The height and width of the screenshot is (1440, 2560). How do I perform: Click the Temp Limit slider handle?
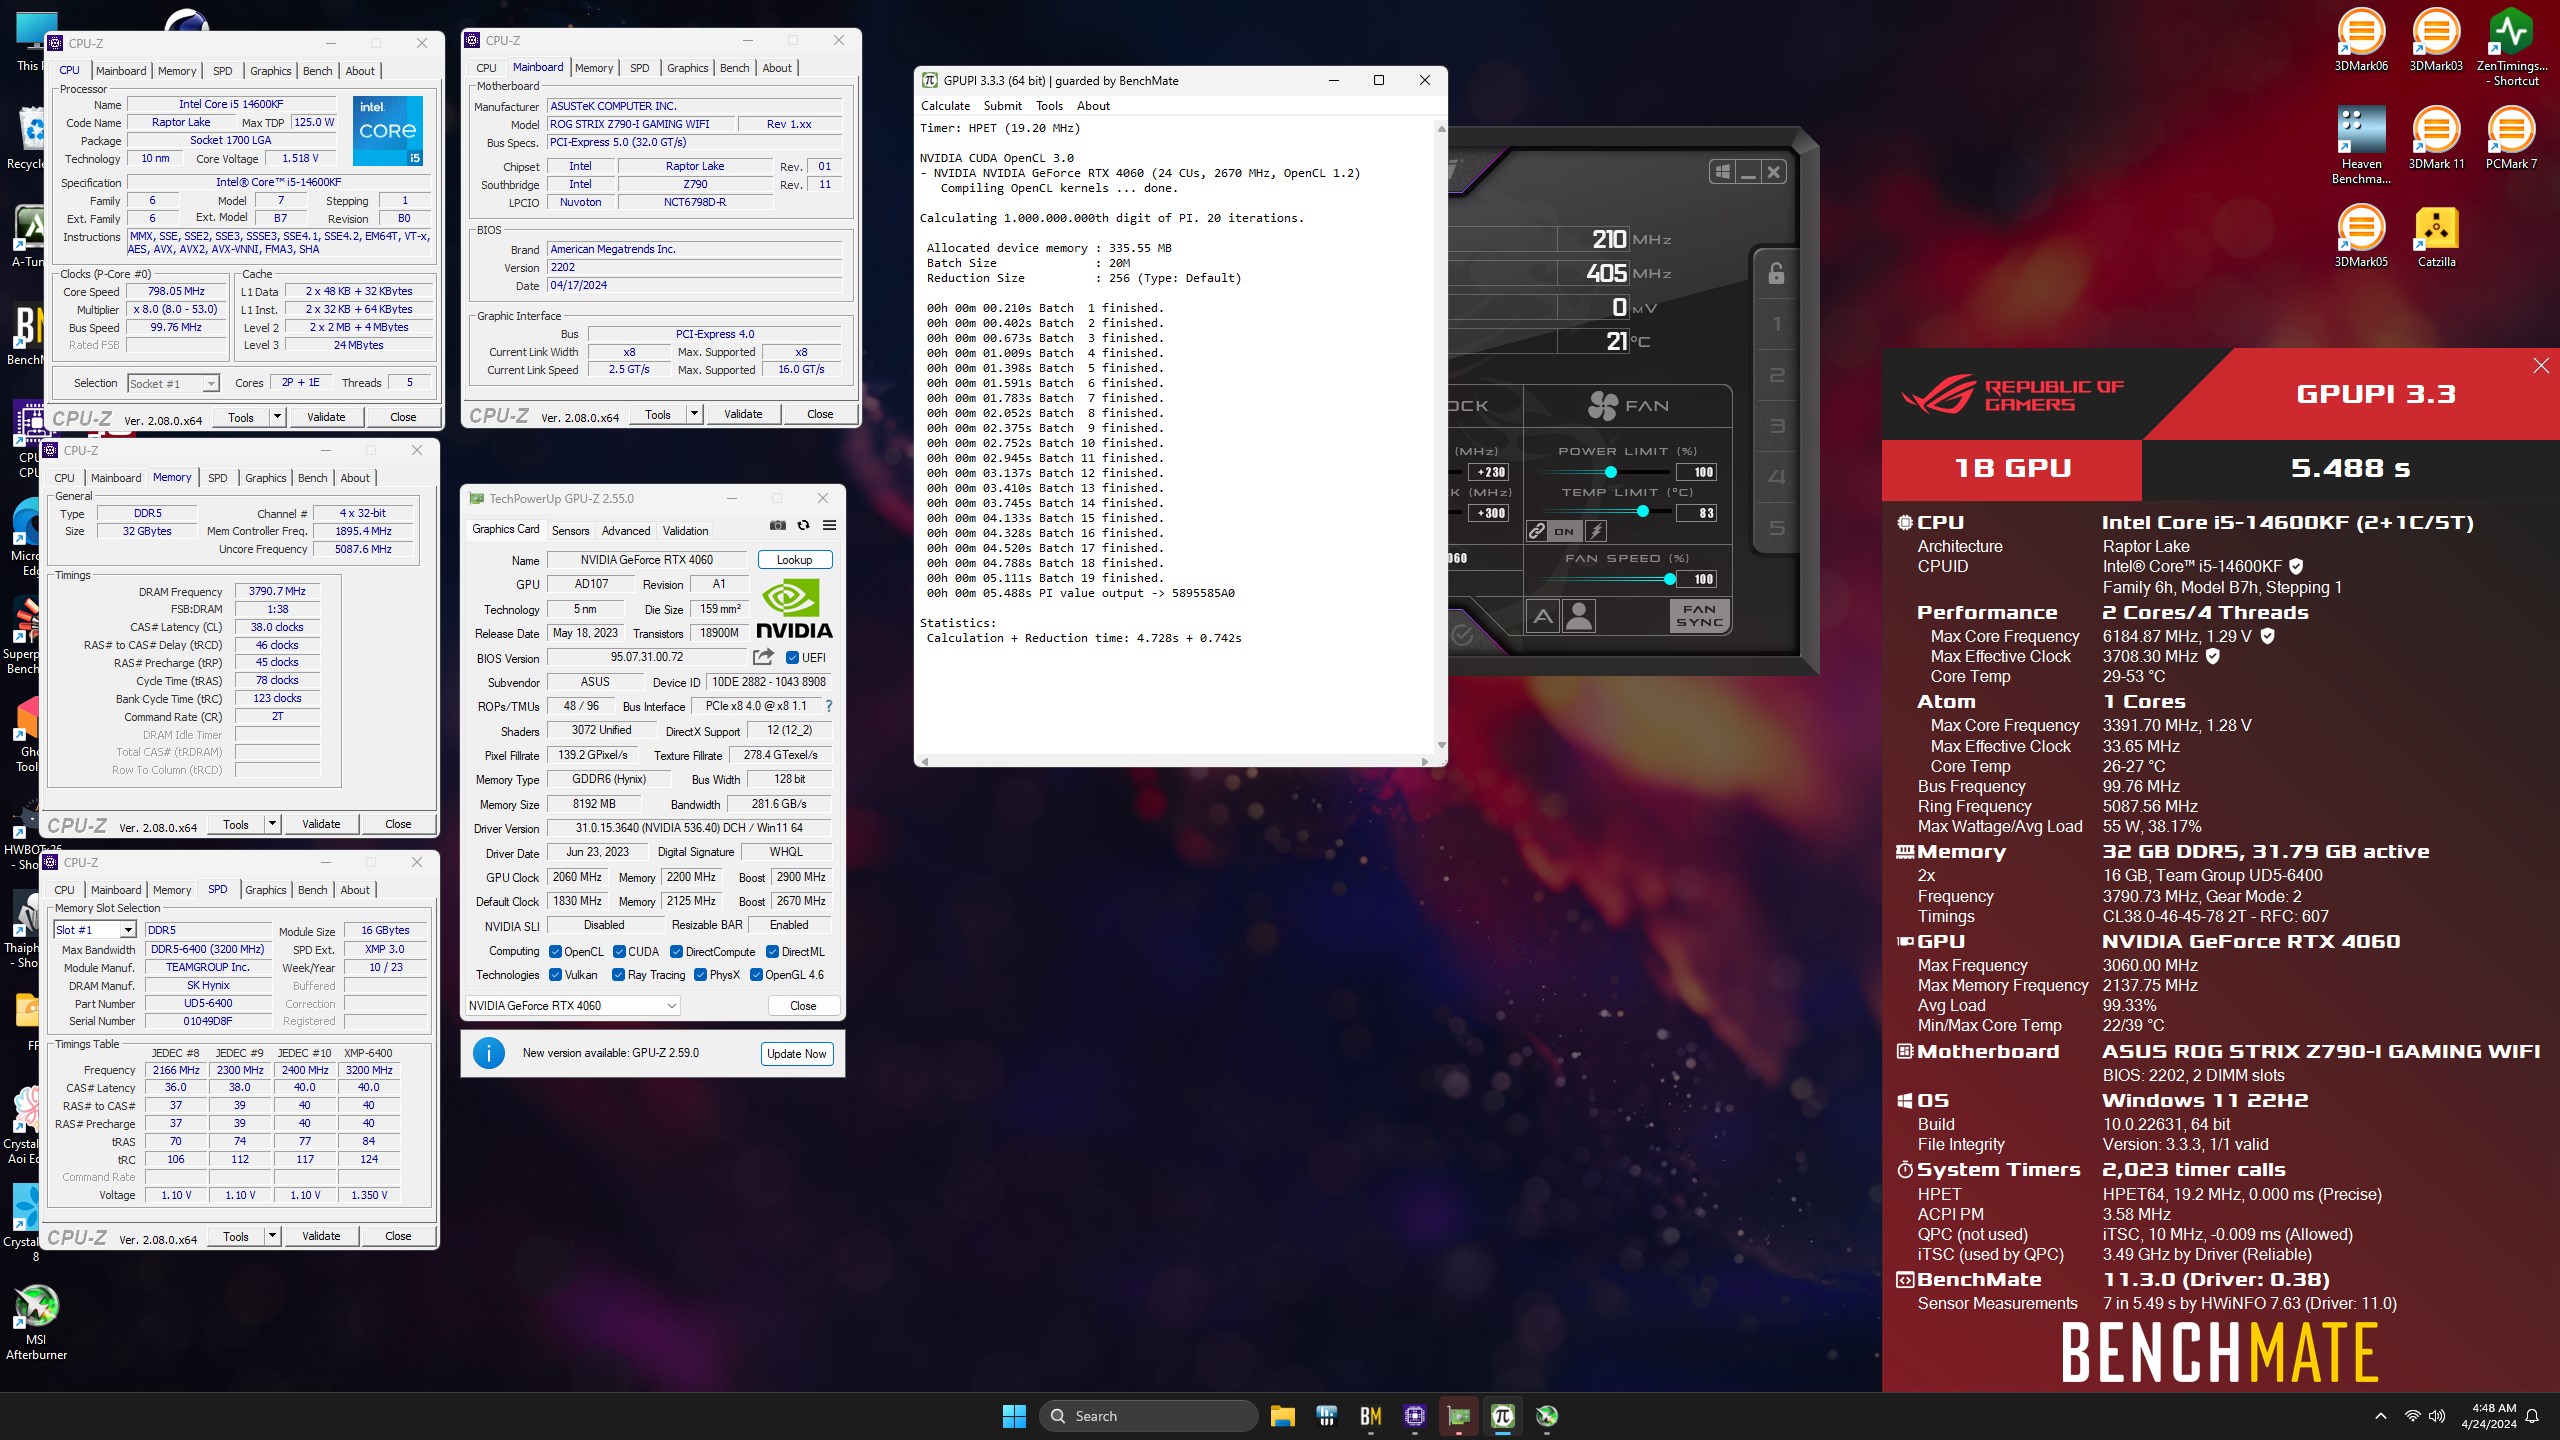(1642, 512)
